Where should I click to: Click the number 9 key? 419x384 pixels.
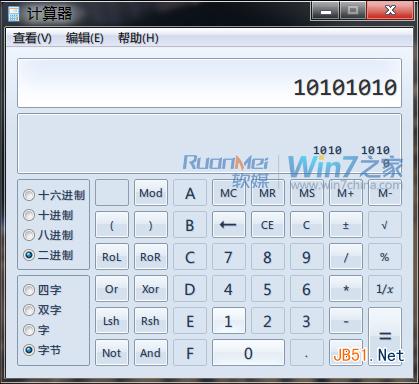click(307, 257)
